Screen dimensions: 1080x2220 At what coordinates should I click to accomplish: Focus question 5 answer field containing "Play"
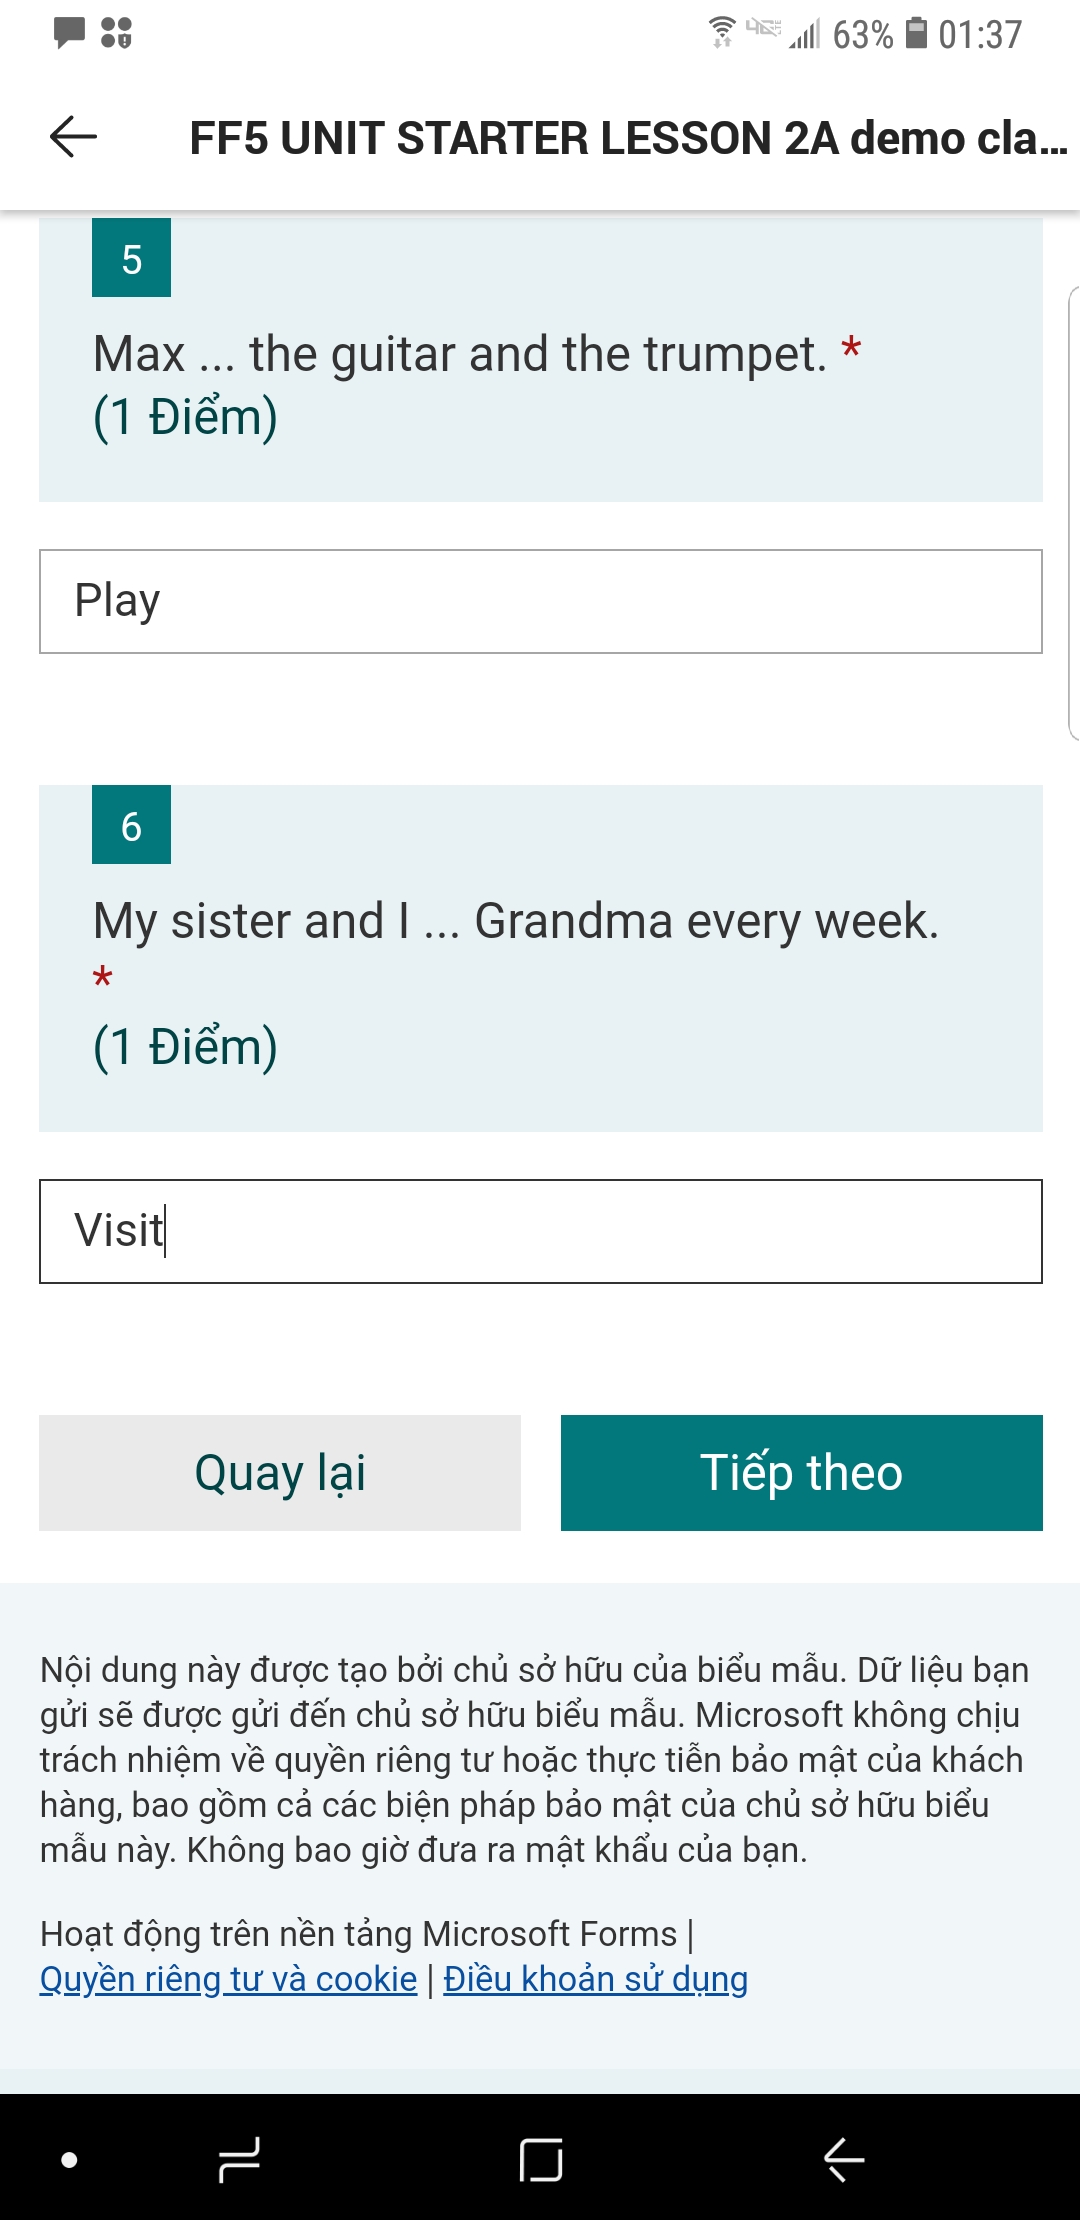(x=540, y=601)
